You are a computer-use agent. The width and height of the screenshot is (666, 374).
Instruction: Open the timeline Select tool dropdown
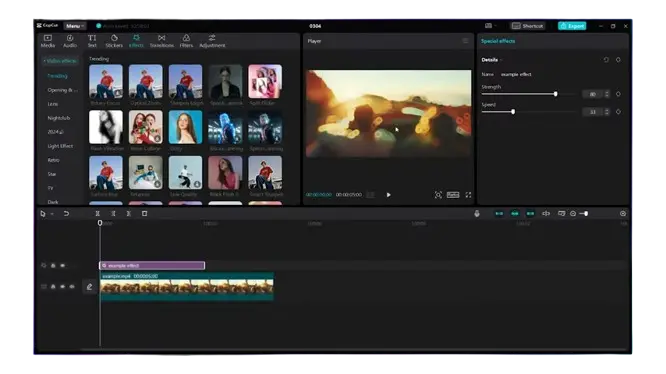52,214
